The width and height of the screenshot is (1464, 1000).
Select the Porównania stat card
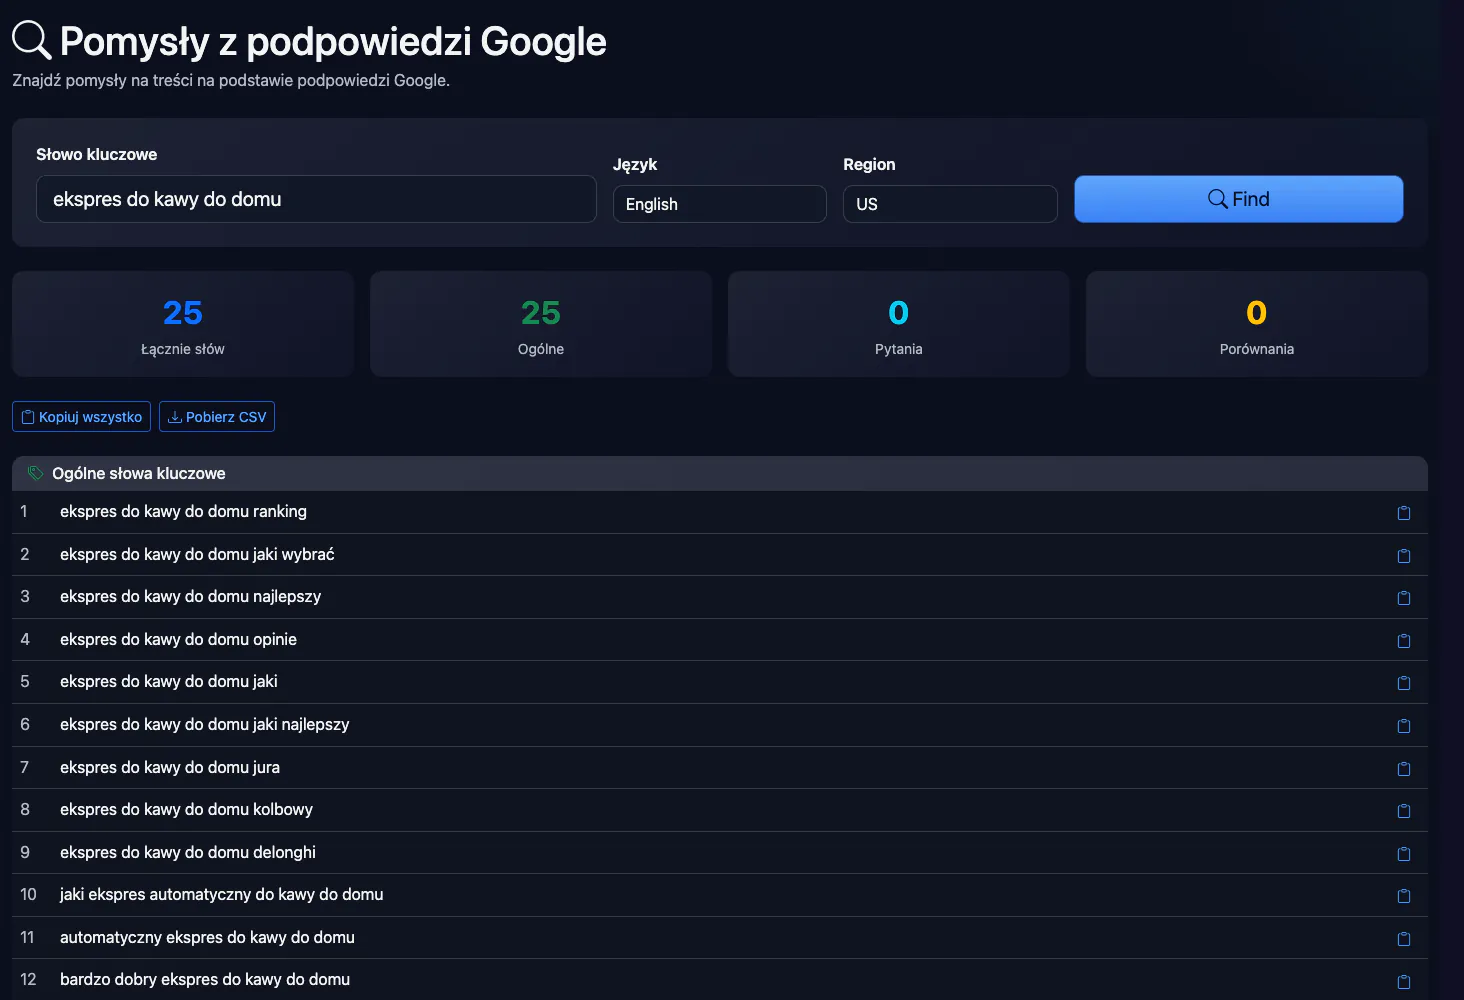pos(1257,324)
